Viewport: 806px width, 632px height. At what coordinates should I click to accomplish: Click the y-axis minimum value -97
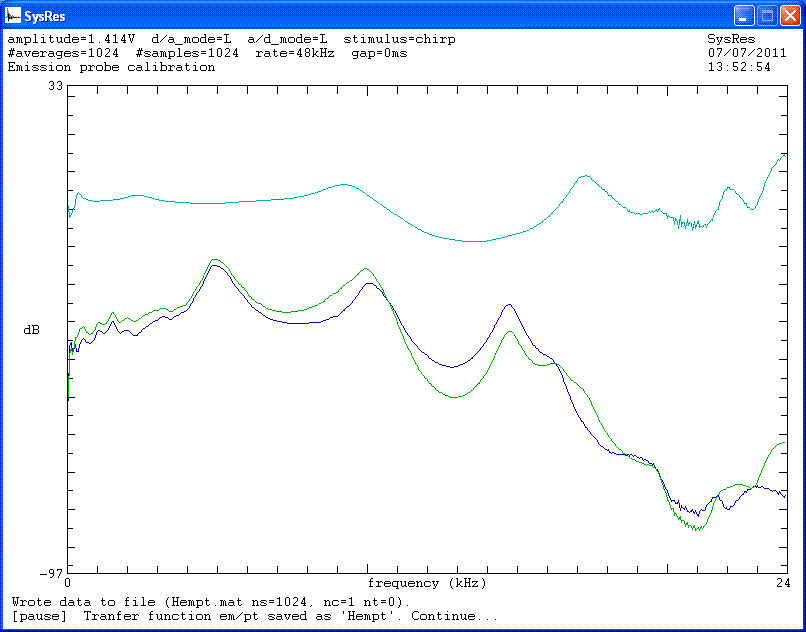click(51, 572)
